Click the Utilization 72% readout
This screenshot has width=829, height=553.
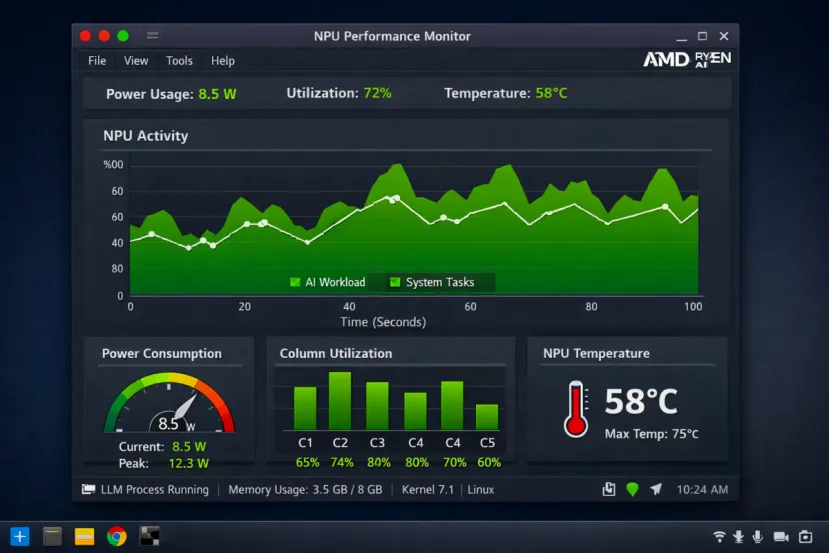tap(339, 93)
